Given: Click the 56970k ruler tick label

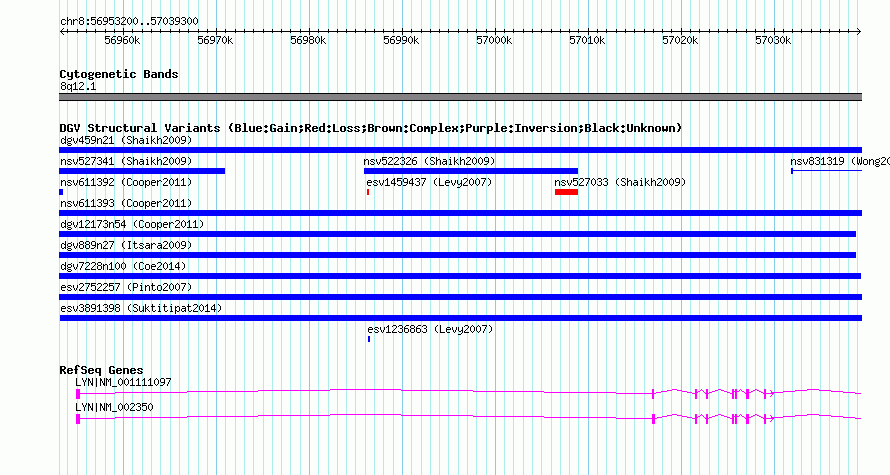Looking at the screenshot, I should (216, 41).
